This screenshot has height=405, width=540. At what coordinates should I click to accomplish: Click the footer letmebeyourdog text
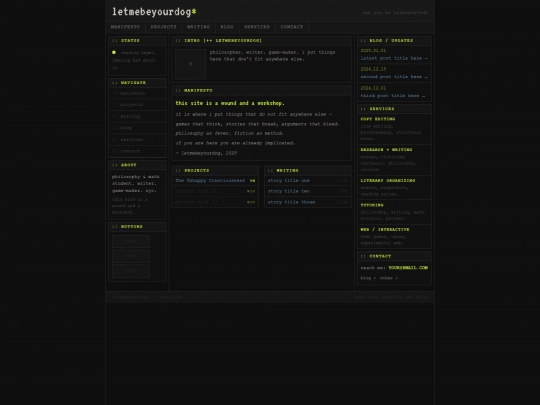(129, 297)
